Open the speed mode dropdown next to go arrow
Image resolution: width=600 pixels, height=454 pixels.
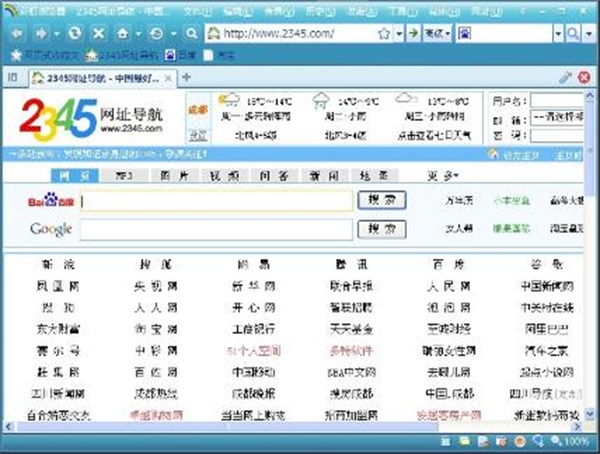(x=438, y=34)
